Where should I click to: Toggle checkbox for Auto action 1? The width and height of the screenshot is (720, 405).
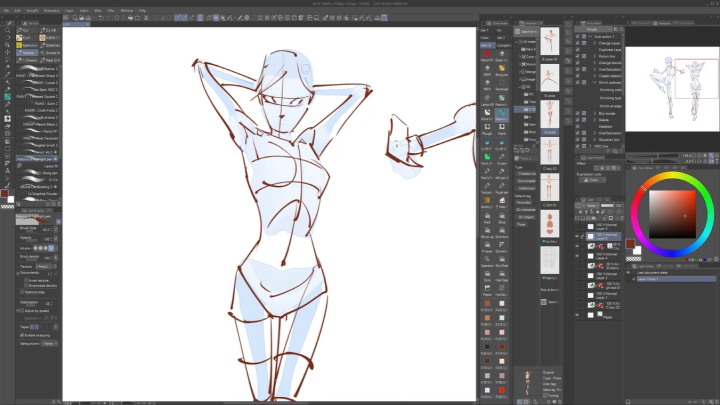578,36
